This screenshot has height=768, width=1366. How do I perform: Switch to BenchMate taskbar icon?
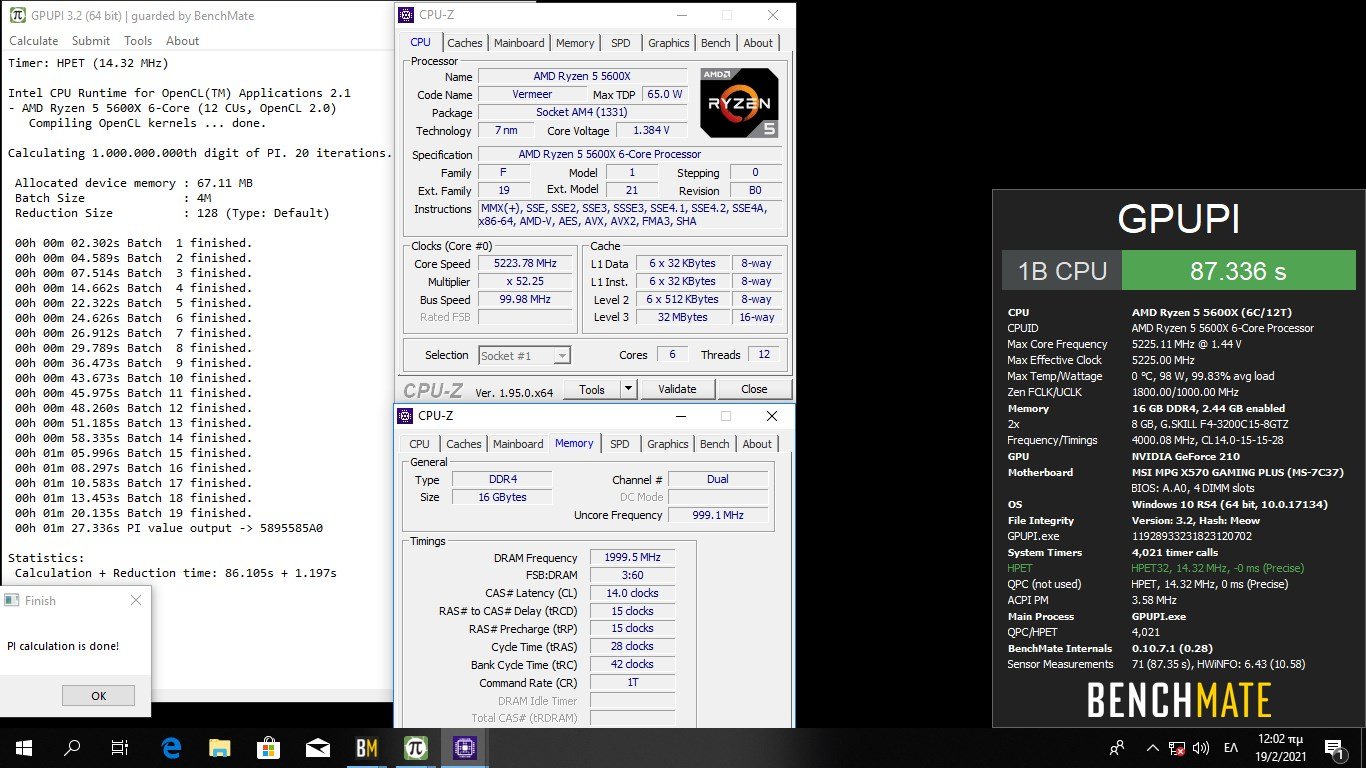point(367,748)
